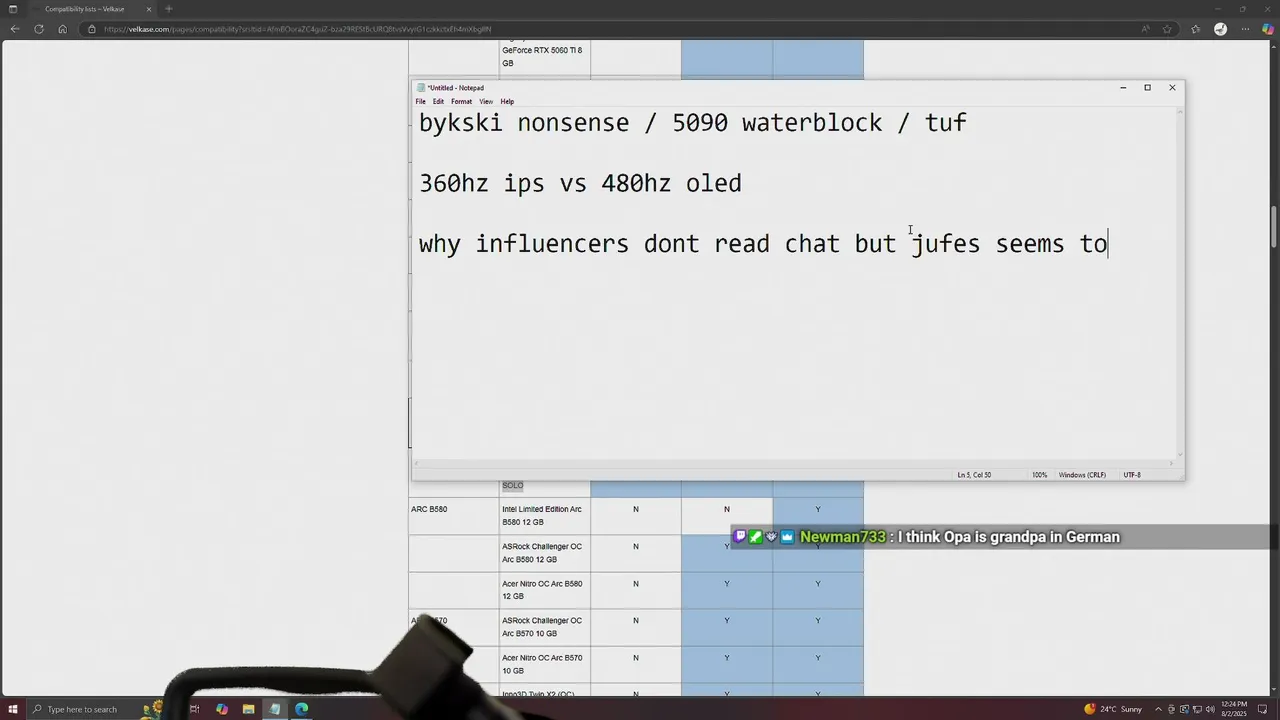Open the weather widget showing 24°C Sunny
Viewport: 1280px width, 720px height.
[x=1113, y=709]
